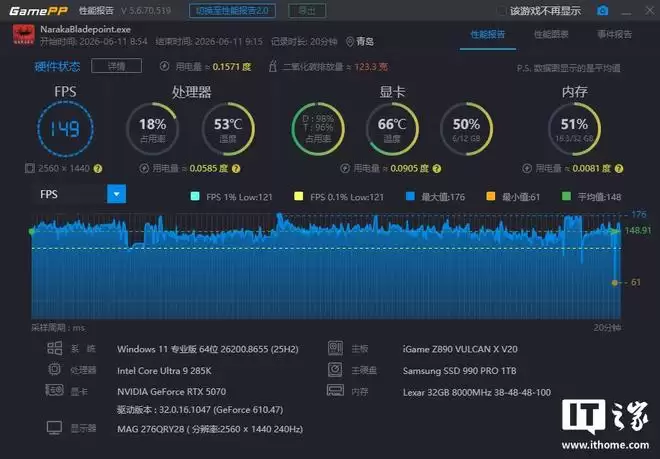Viewport: 660px width, 459px height.
Task: Click the Windows 11 专业版 system text
Action: pyautogui.click(x=208, y=349)
